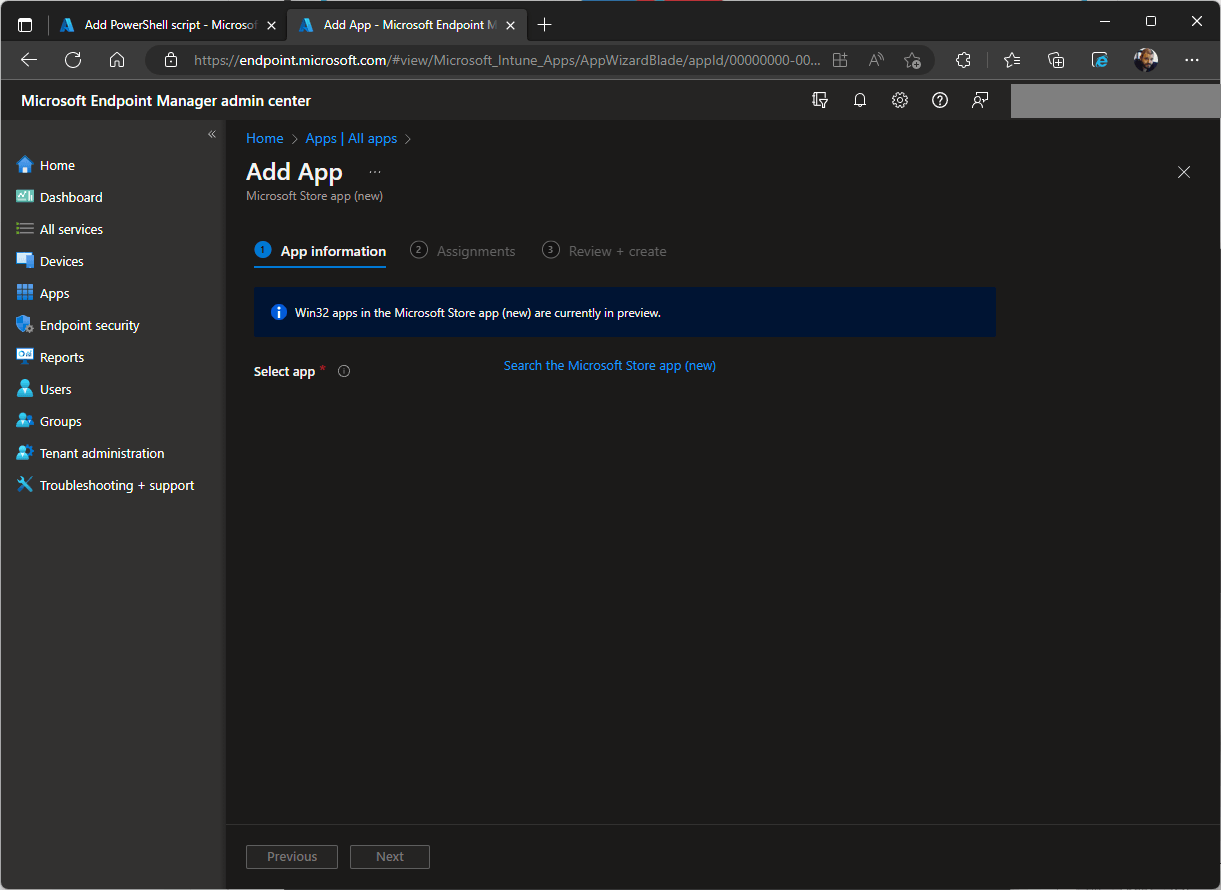Screen dimensions: 1221x890
Task: Click the browser address bar URL
Action: 507,60
